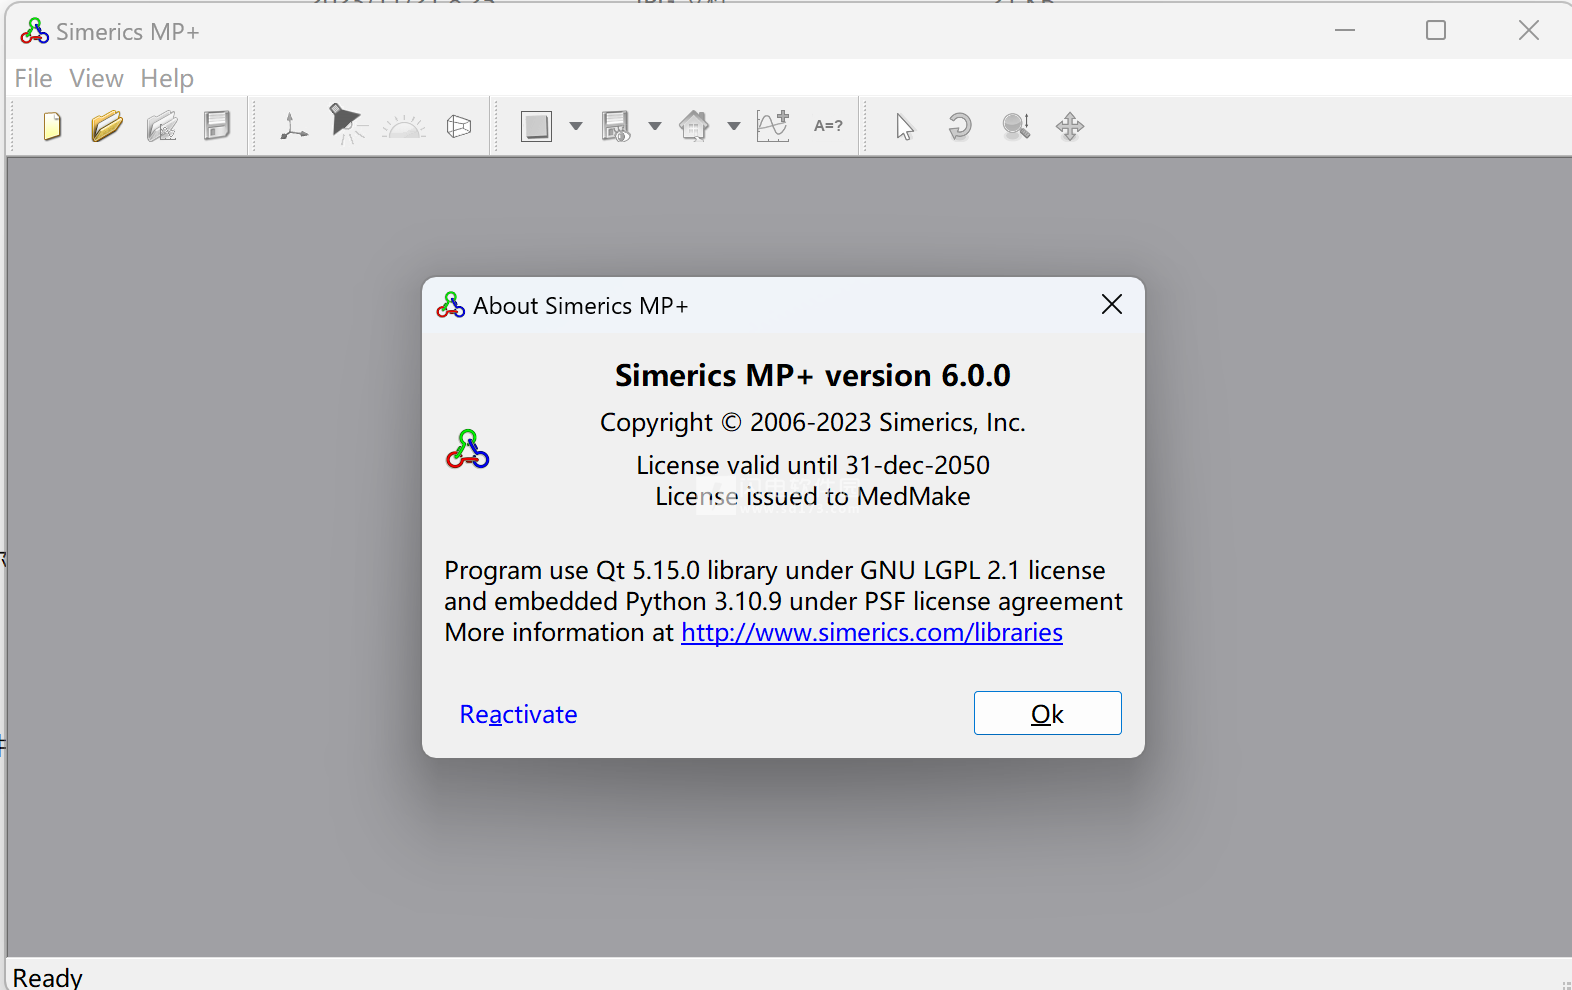1572x990 pixels.
Task: Click the A=? expression icon
Action: tap(828, 126)
